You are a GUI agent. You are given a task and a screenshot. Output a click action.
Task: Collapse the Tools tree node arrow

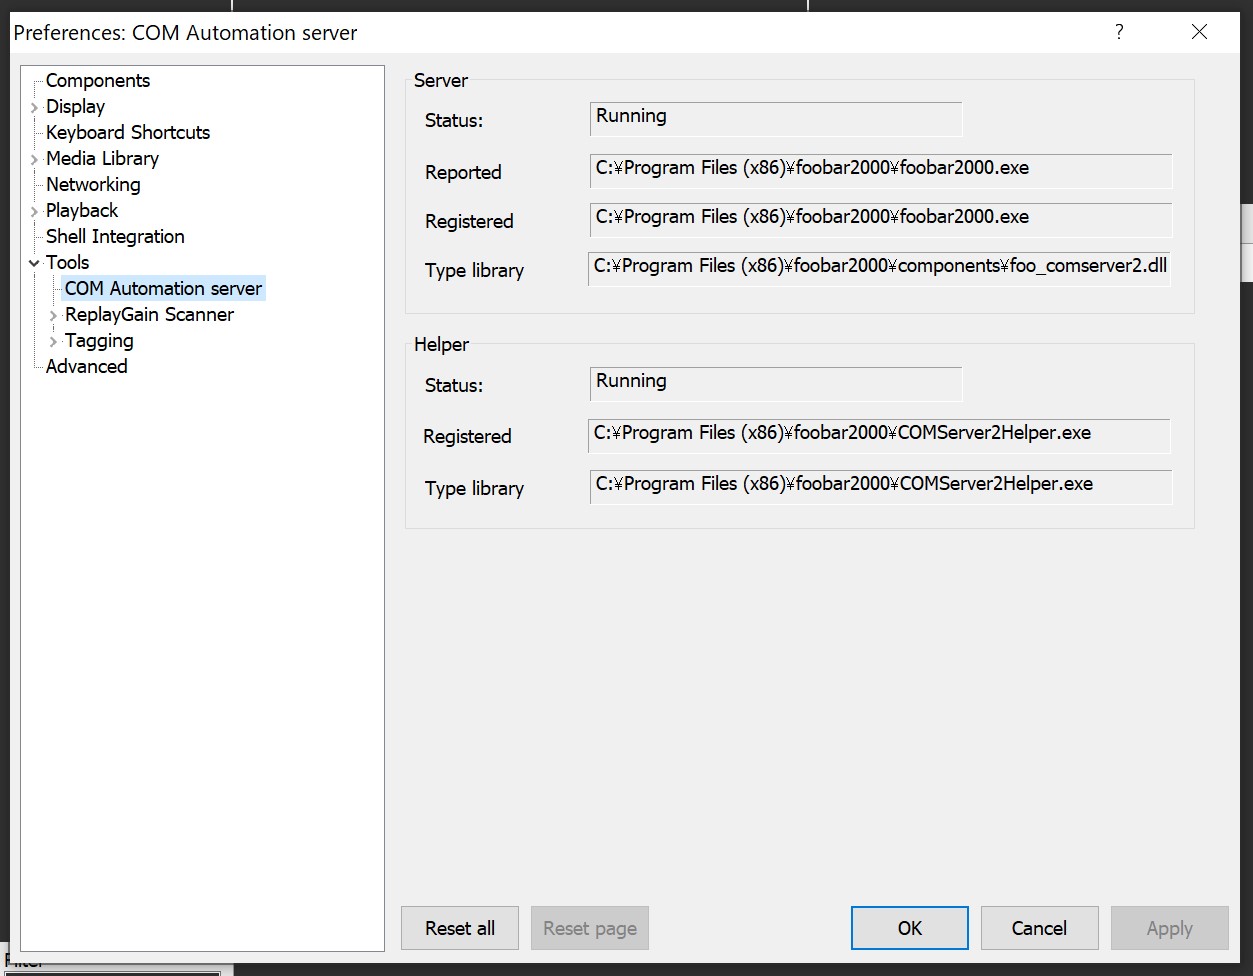pyautogui.click(x=34, y=263)
